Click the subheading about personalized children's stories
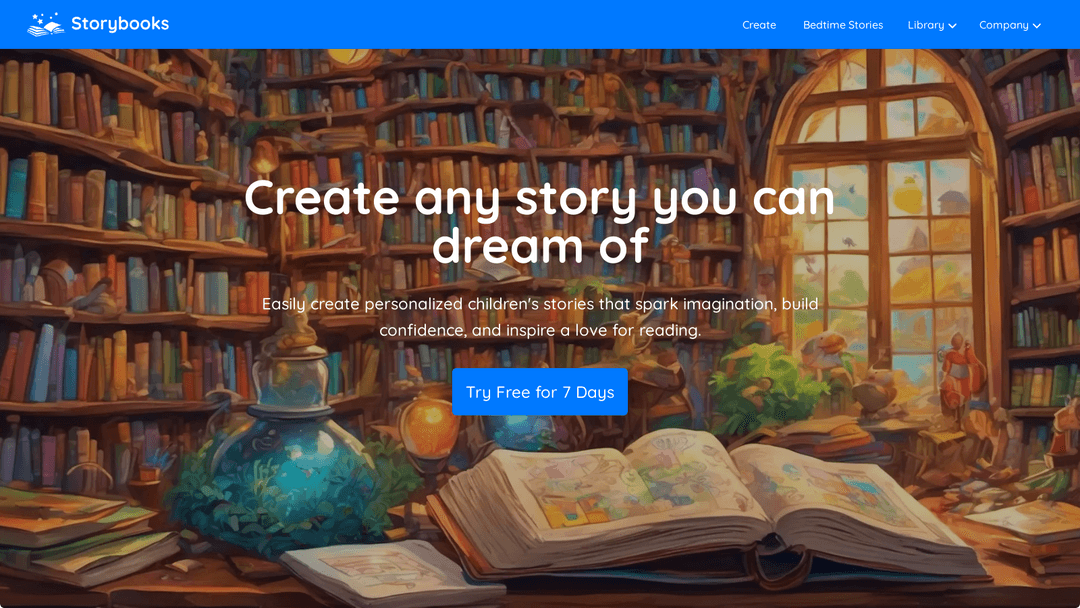The width and height of the screenshot is (1080, 608). pyautogui.click(x=539, y=317)
